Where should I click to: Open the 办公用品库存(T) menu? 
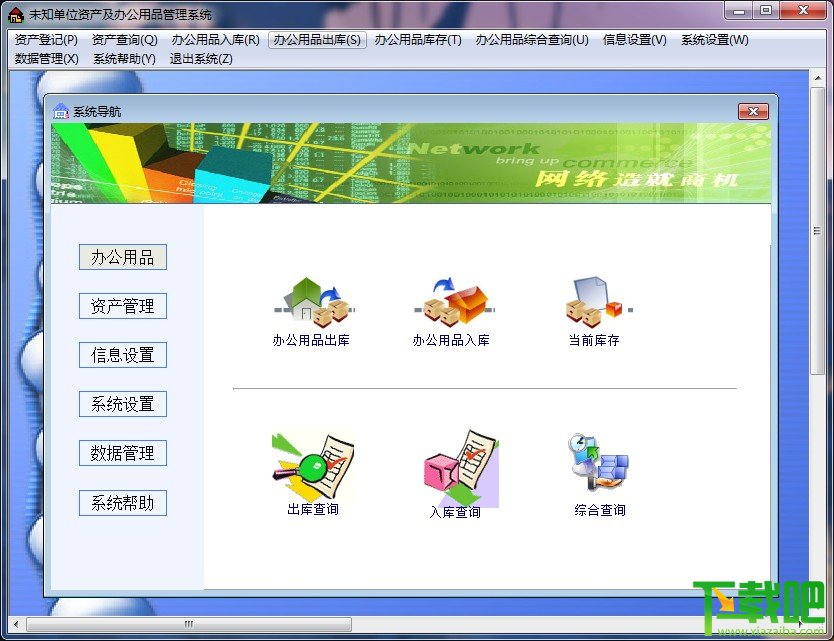(x=418, y=40)
